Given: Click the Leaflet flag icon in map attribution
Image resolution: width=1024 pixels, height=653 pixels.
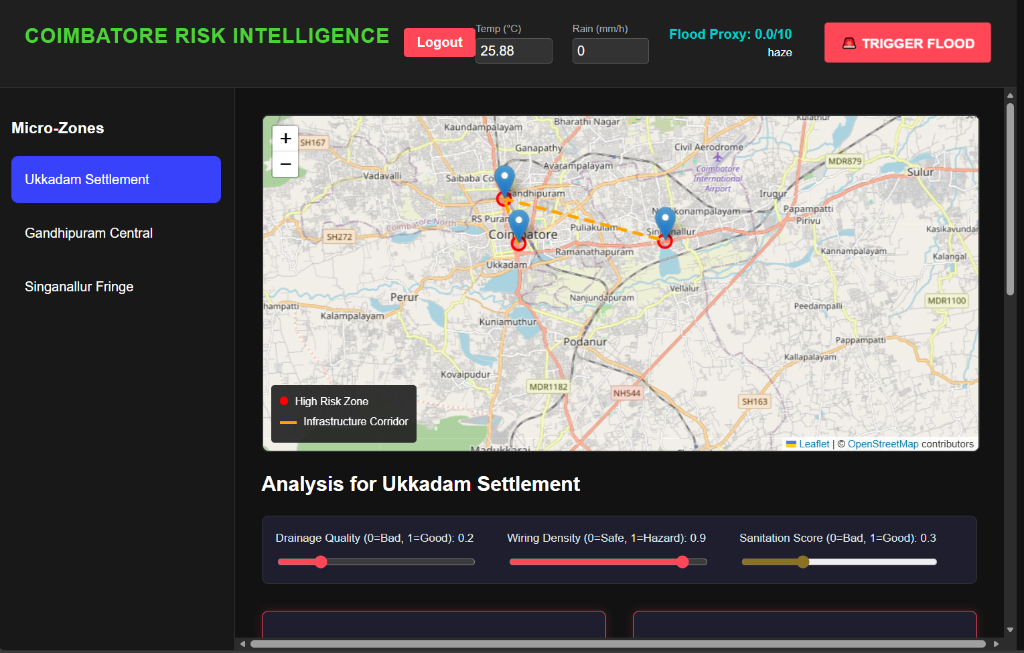Looking at the screenshot, I should 789,443.
